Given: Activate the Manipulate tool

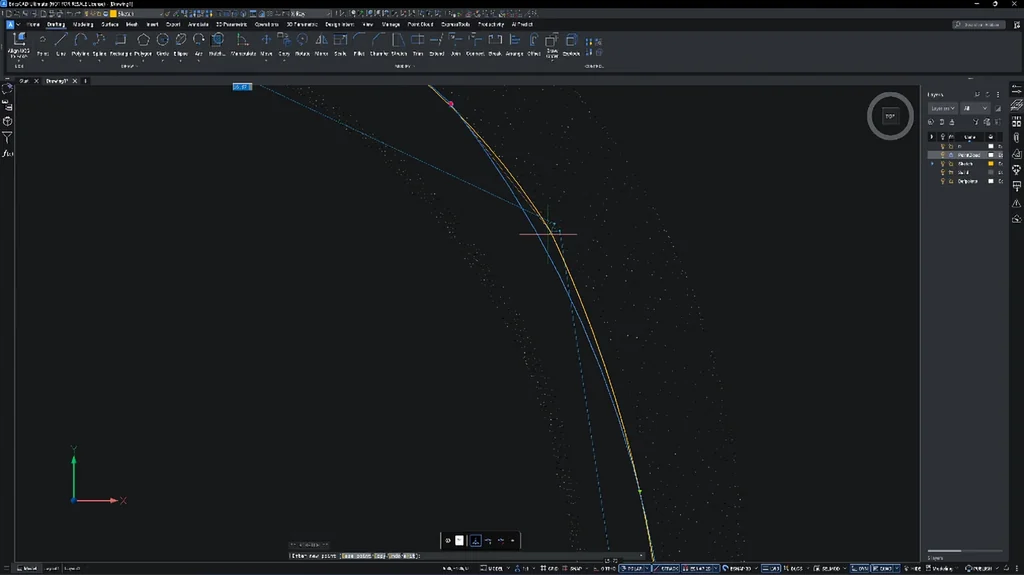Looking at the screenshot, I should 243,44.
